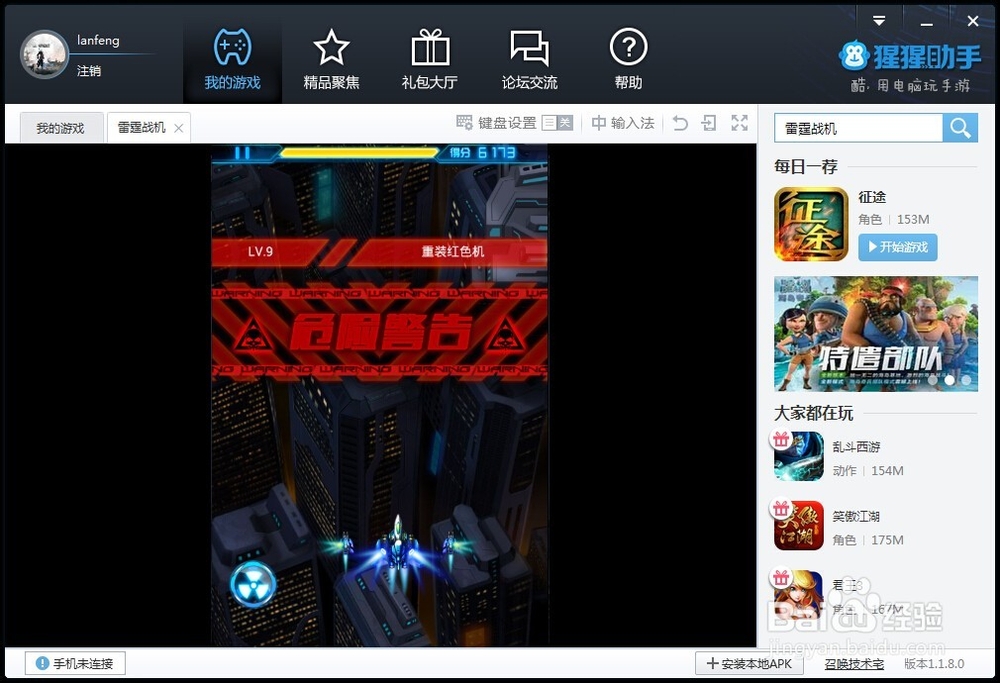This screenshot has width=1000, height=683.
Task: Open the 帮助 help section
Action: pyautogui.click(x=628, y=59)
